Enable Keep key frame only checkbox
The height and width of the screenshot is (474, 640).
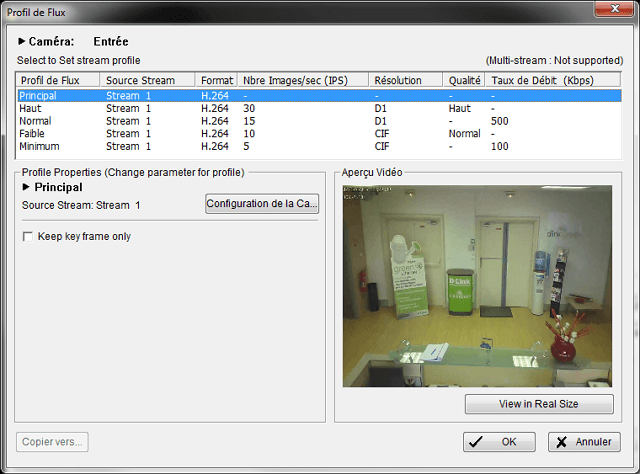click(28, 237)
